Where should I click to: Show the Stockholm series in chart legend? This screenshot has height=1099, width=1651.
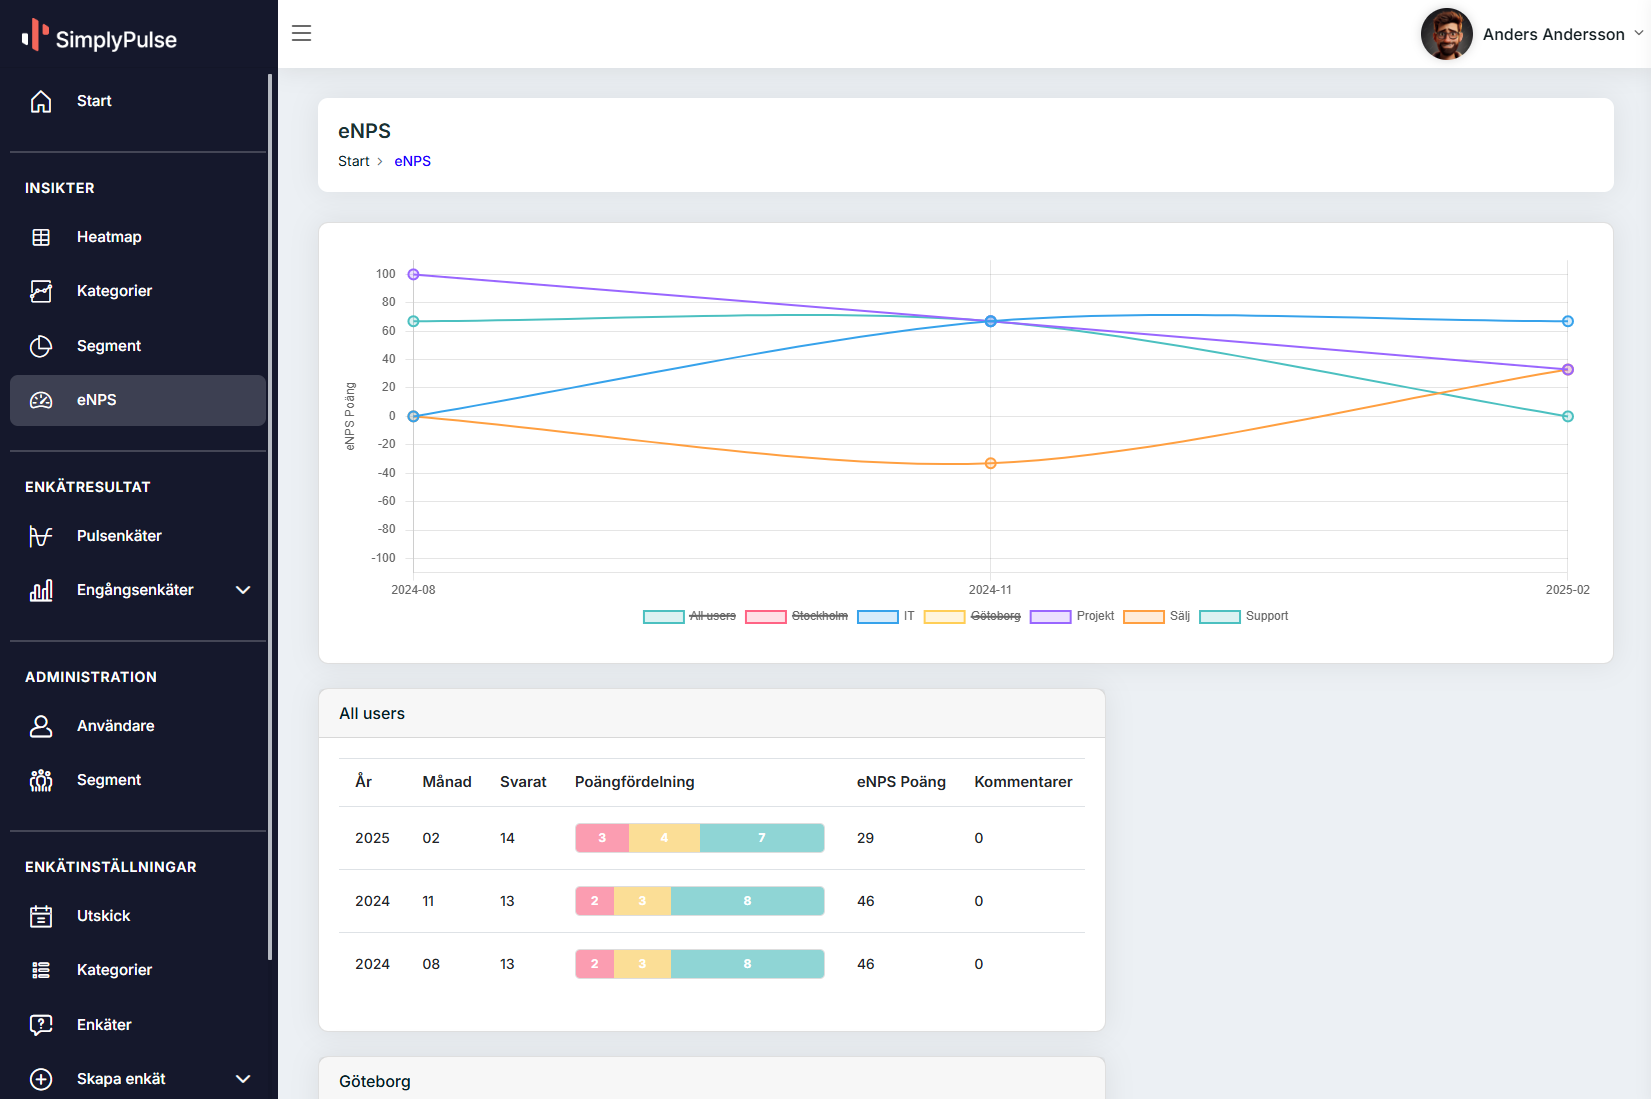(797, 616)
